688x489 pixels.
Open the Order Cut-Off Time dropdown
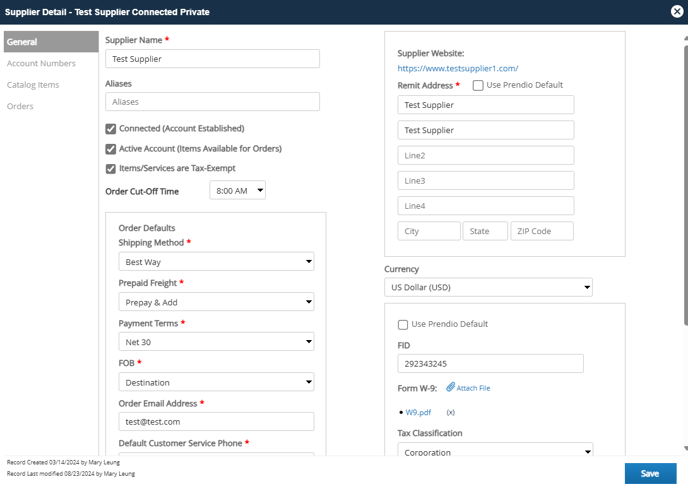[x=237, y=191]
